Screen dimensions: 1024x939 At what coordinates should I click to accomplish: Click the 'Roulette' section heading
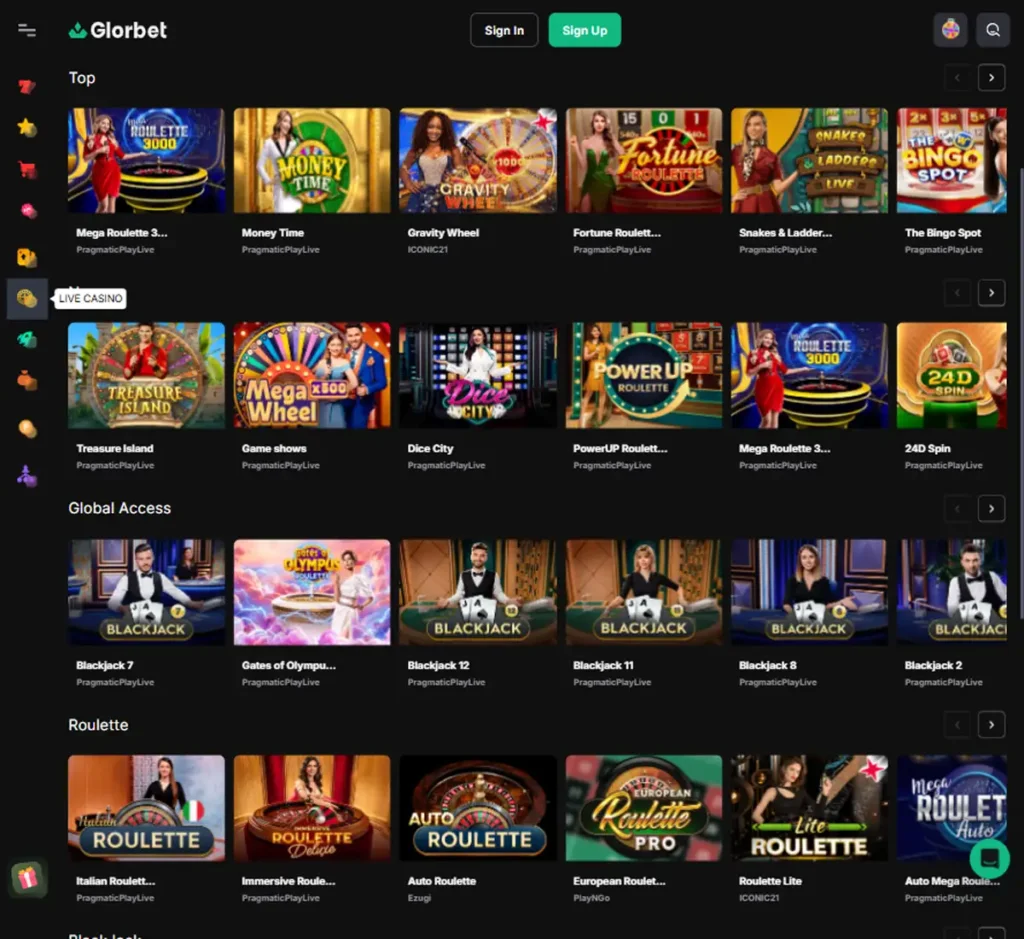coord(98,725)
